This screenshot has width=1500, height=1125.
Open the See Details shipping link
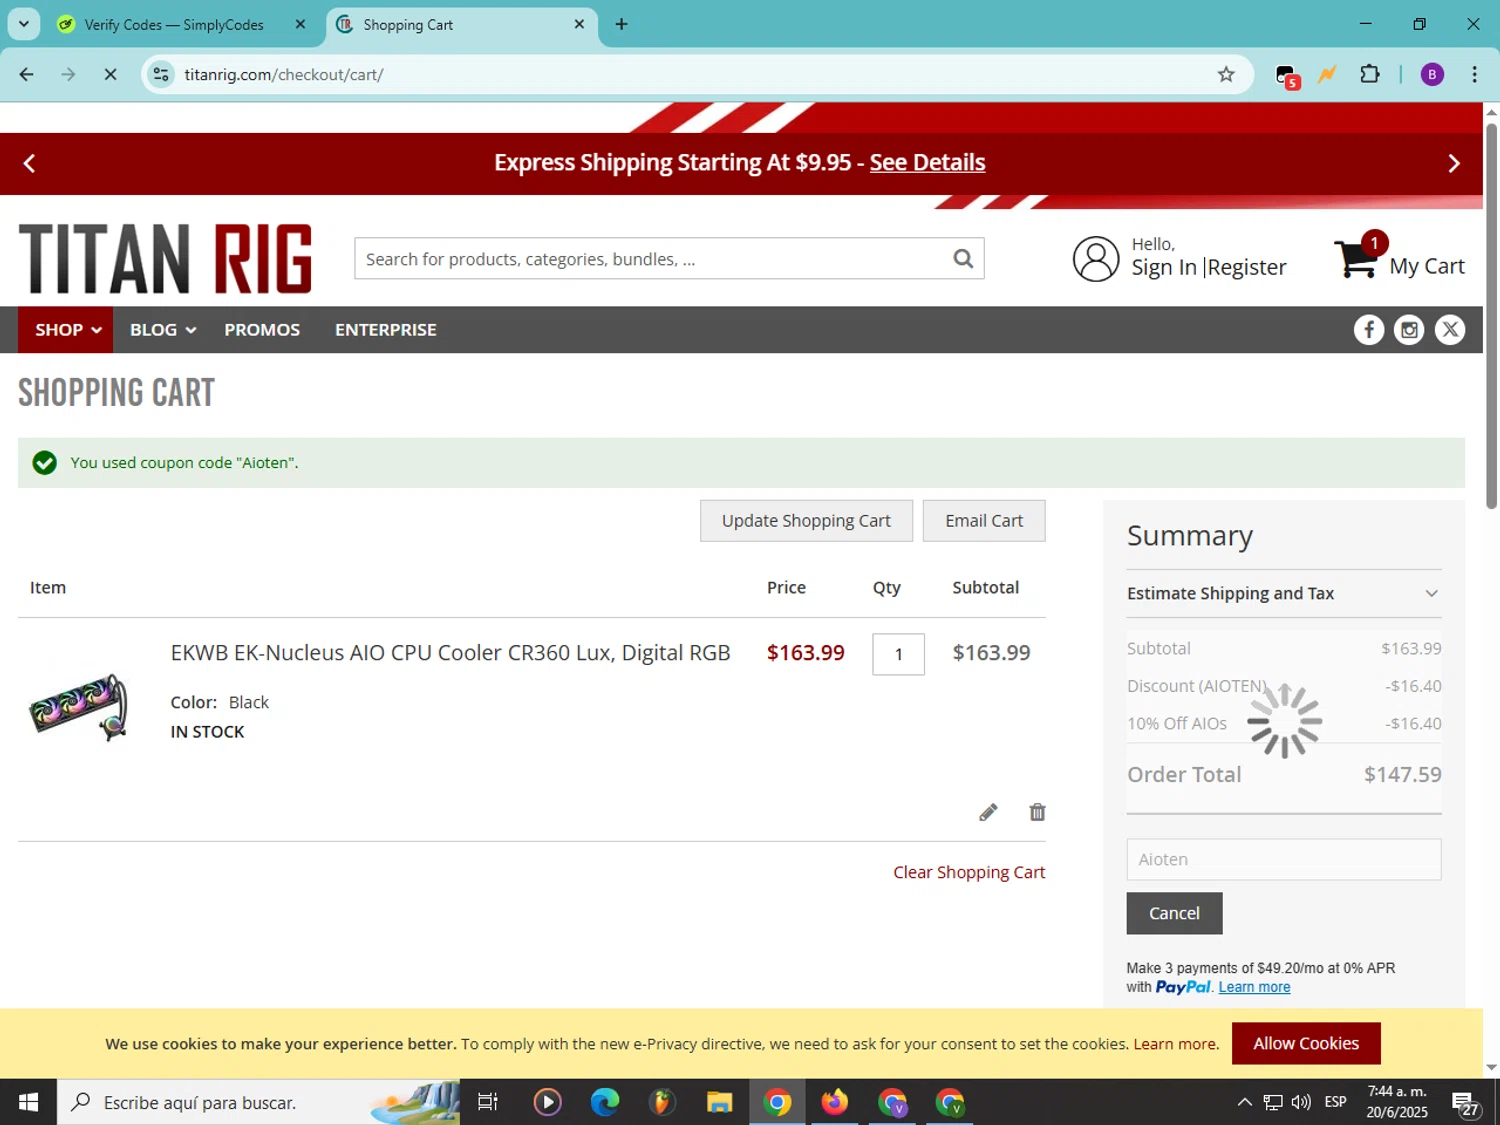[927, 162]
